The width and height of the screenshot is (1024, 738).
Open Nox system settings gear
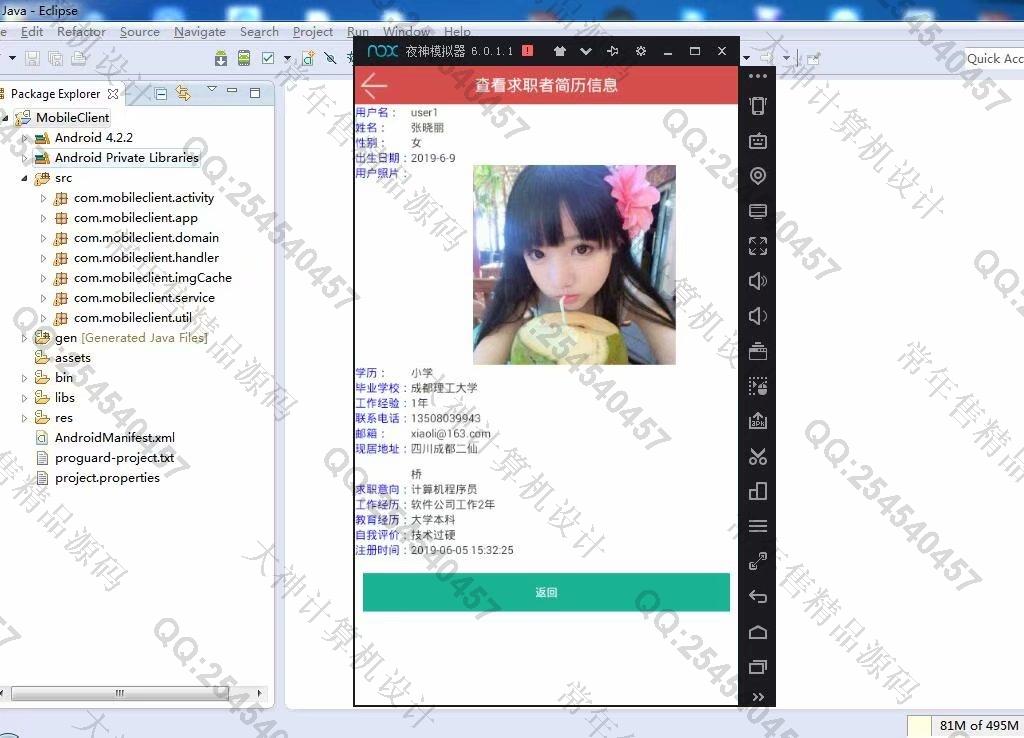[x=641, y=51]
